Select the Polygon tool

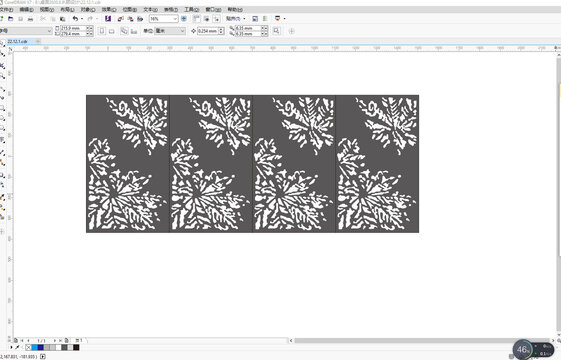pos(2,128)
